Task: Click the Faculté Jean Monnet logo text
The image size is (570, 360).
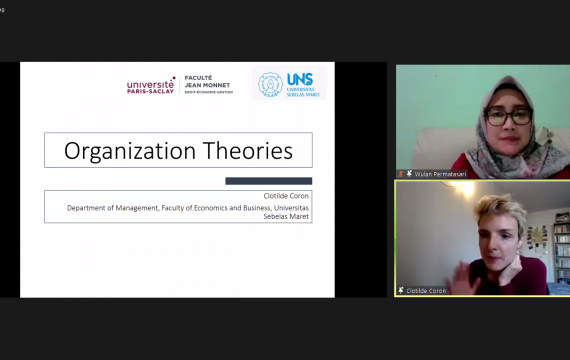Action: (x=208, y=85)
